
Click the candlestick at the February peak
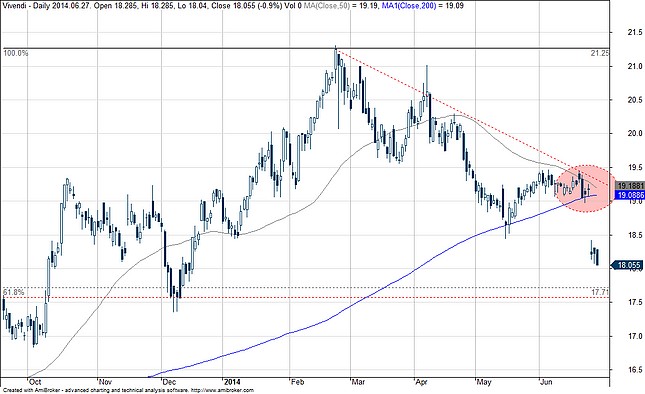point(336,64)
